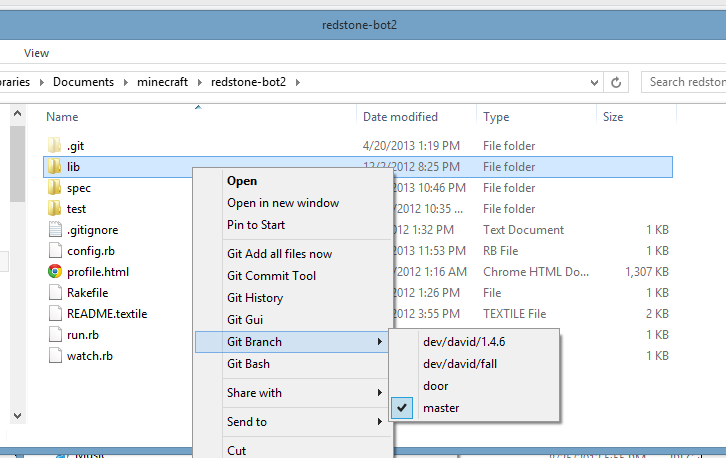Click the Rakefile file icon
Image resolution: width=726 pixels, height=458 pixels.
coord(55,293)
